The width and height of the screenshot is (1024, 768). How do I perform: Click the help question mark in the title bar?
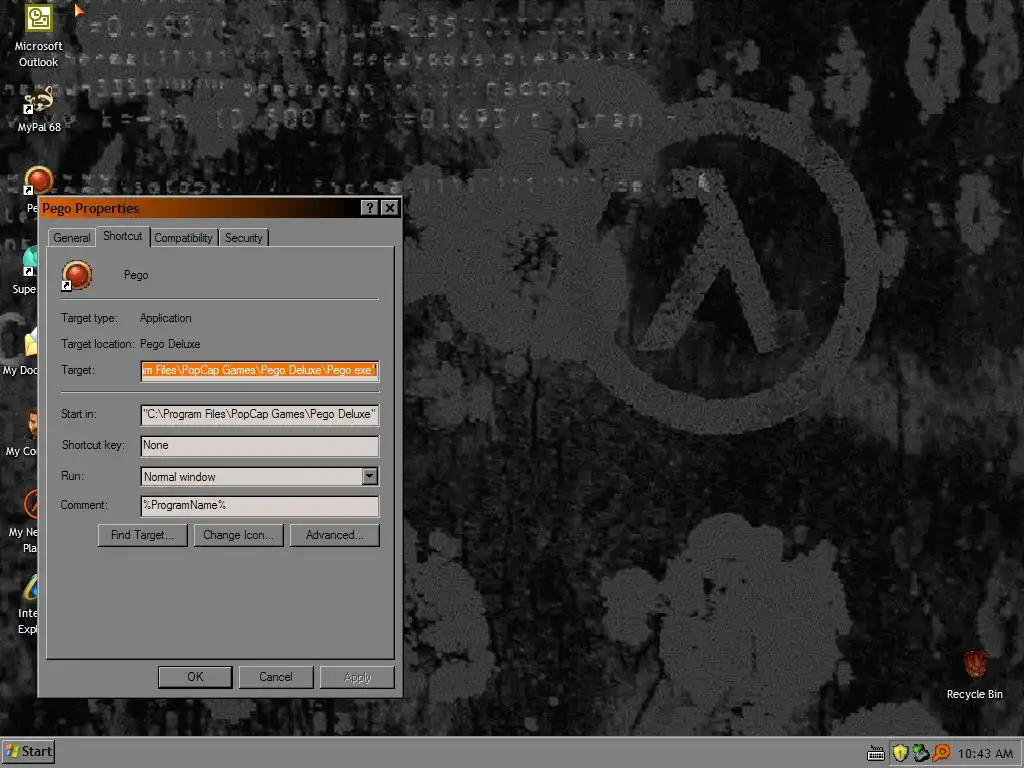coord(370,208)
